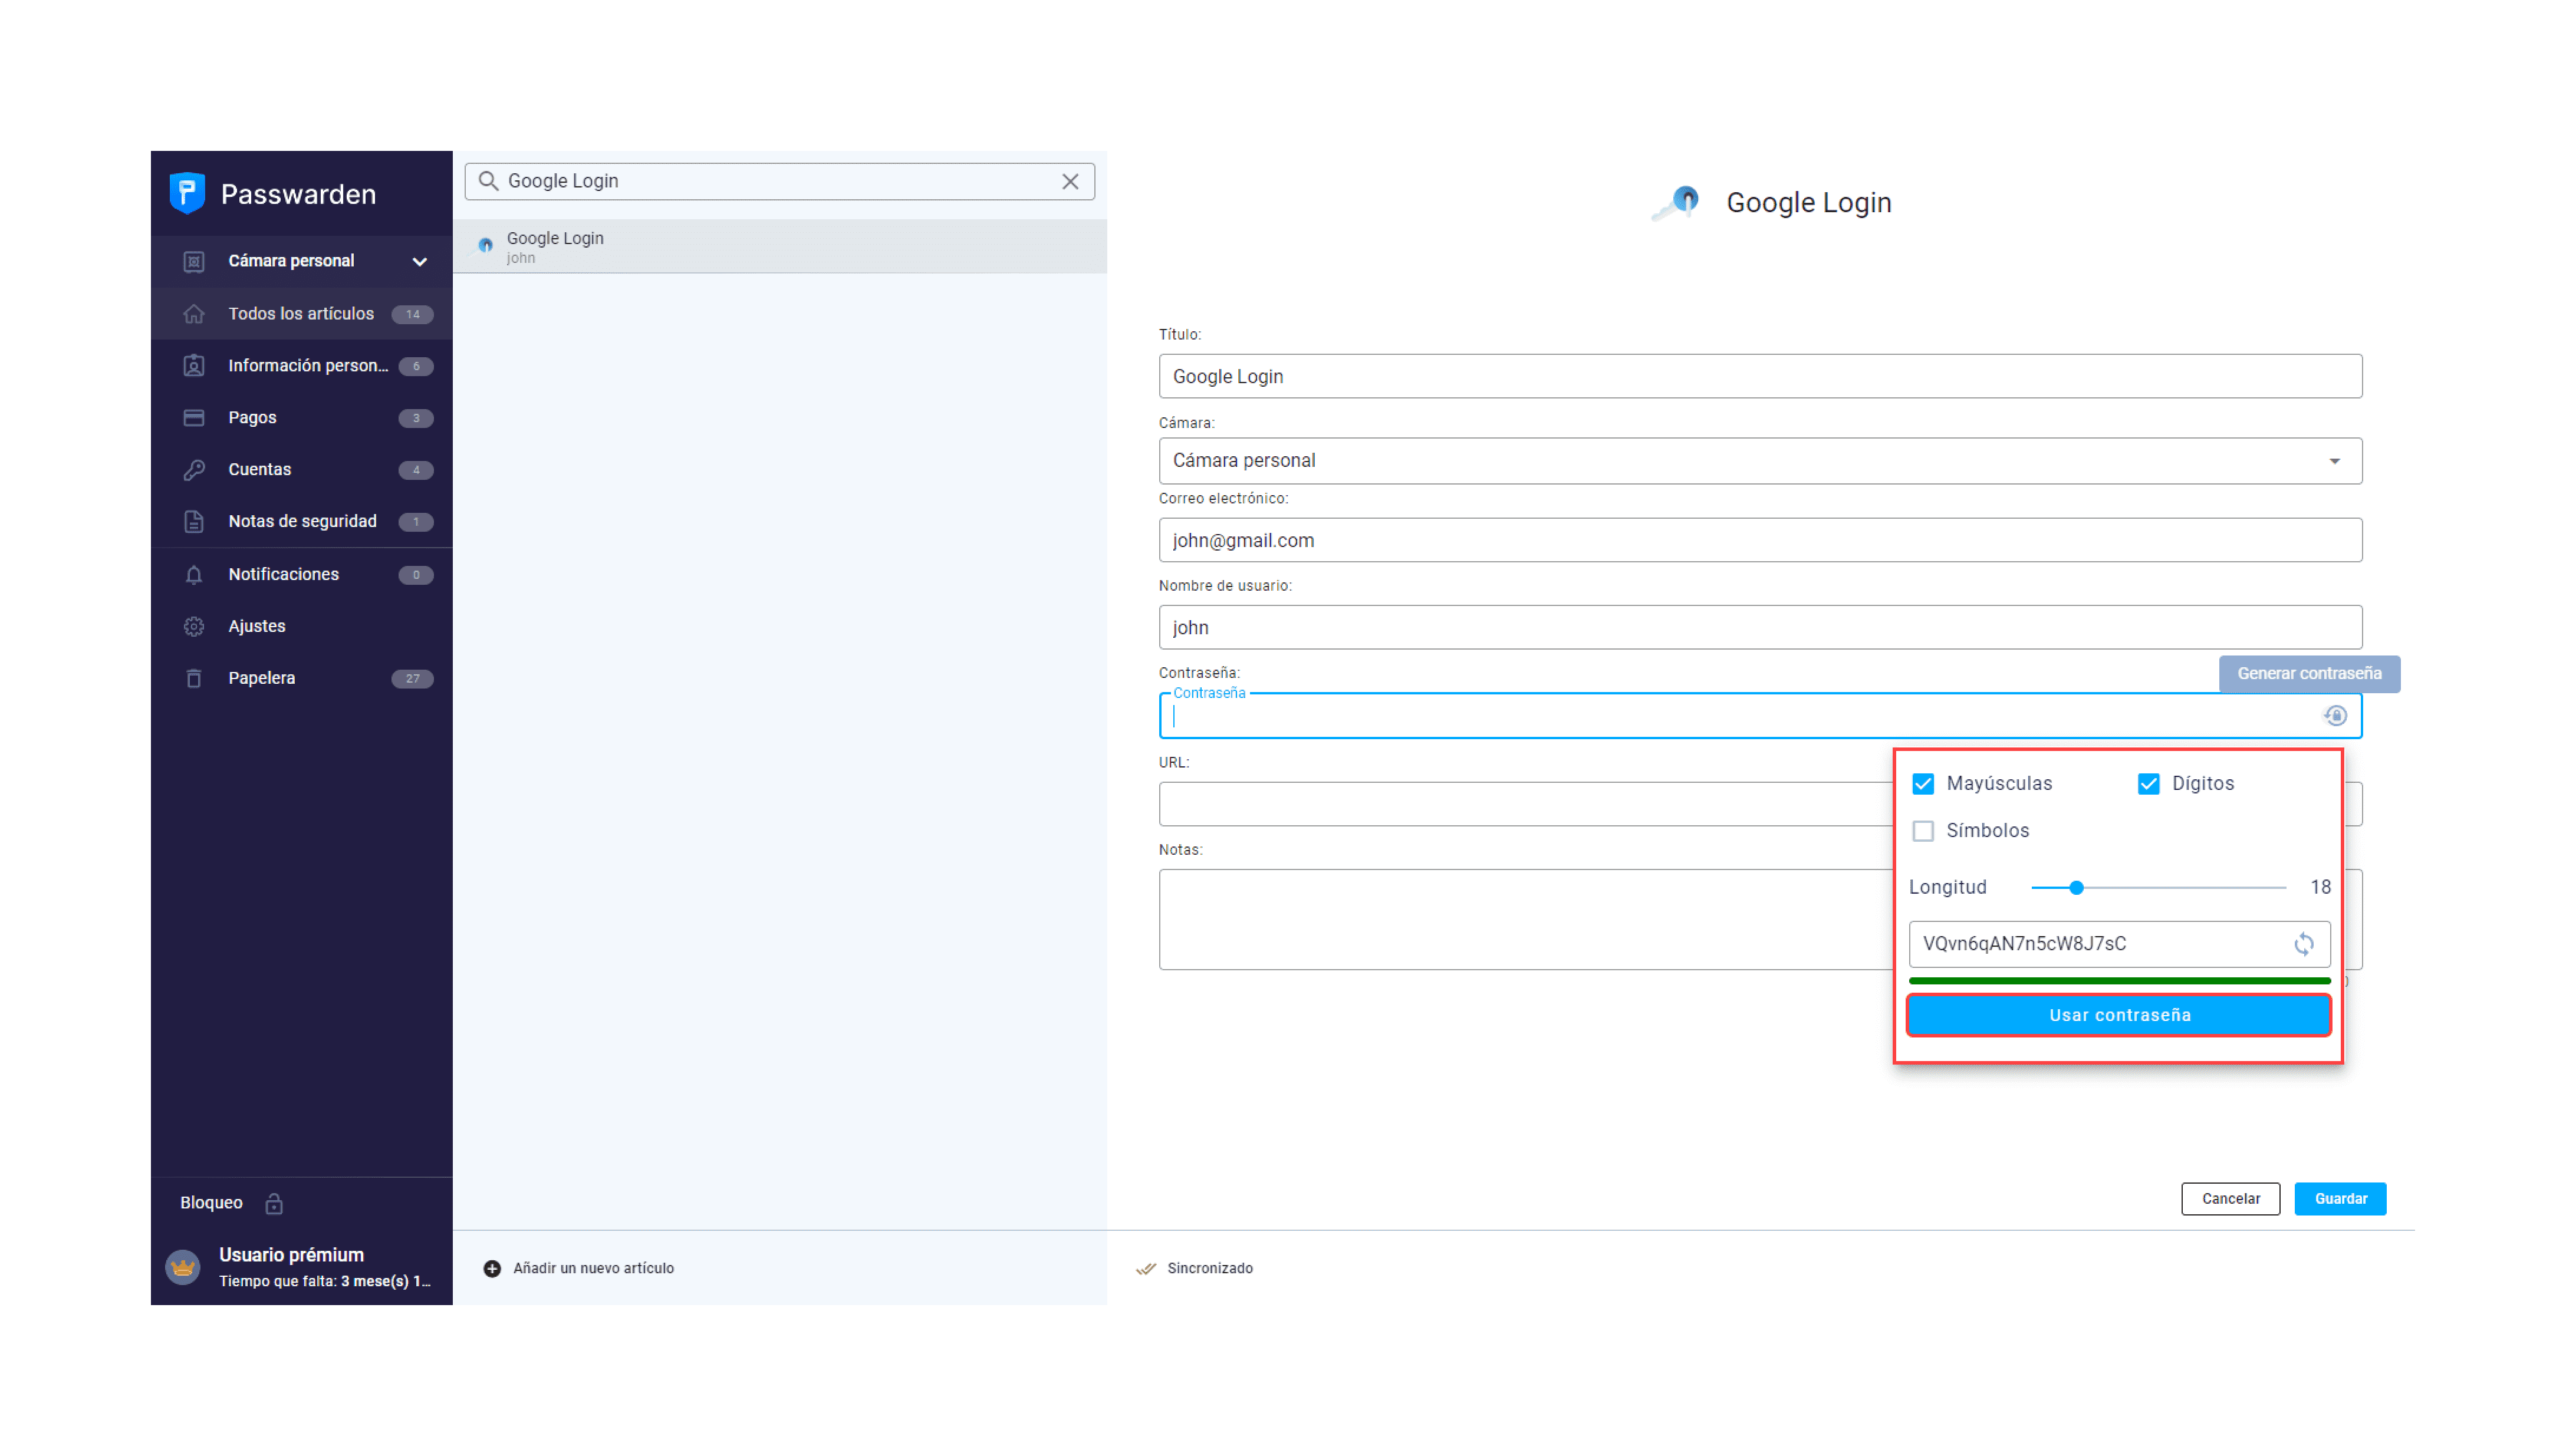Enable the Símbolos checkbox
This screenshot has height=1456, width=2566.
1922,831
